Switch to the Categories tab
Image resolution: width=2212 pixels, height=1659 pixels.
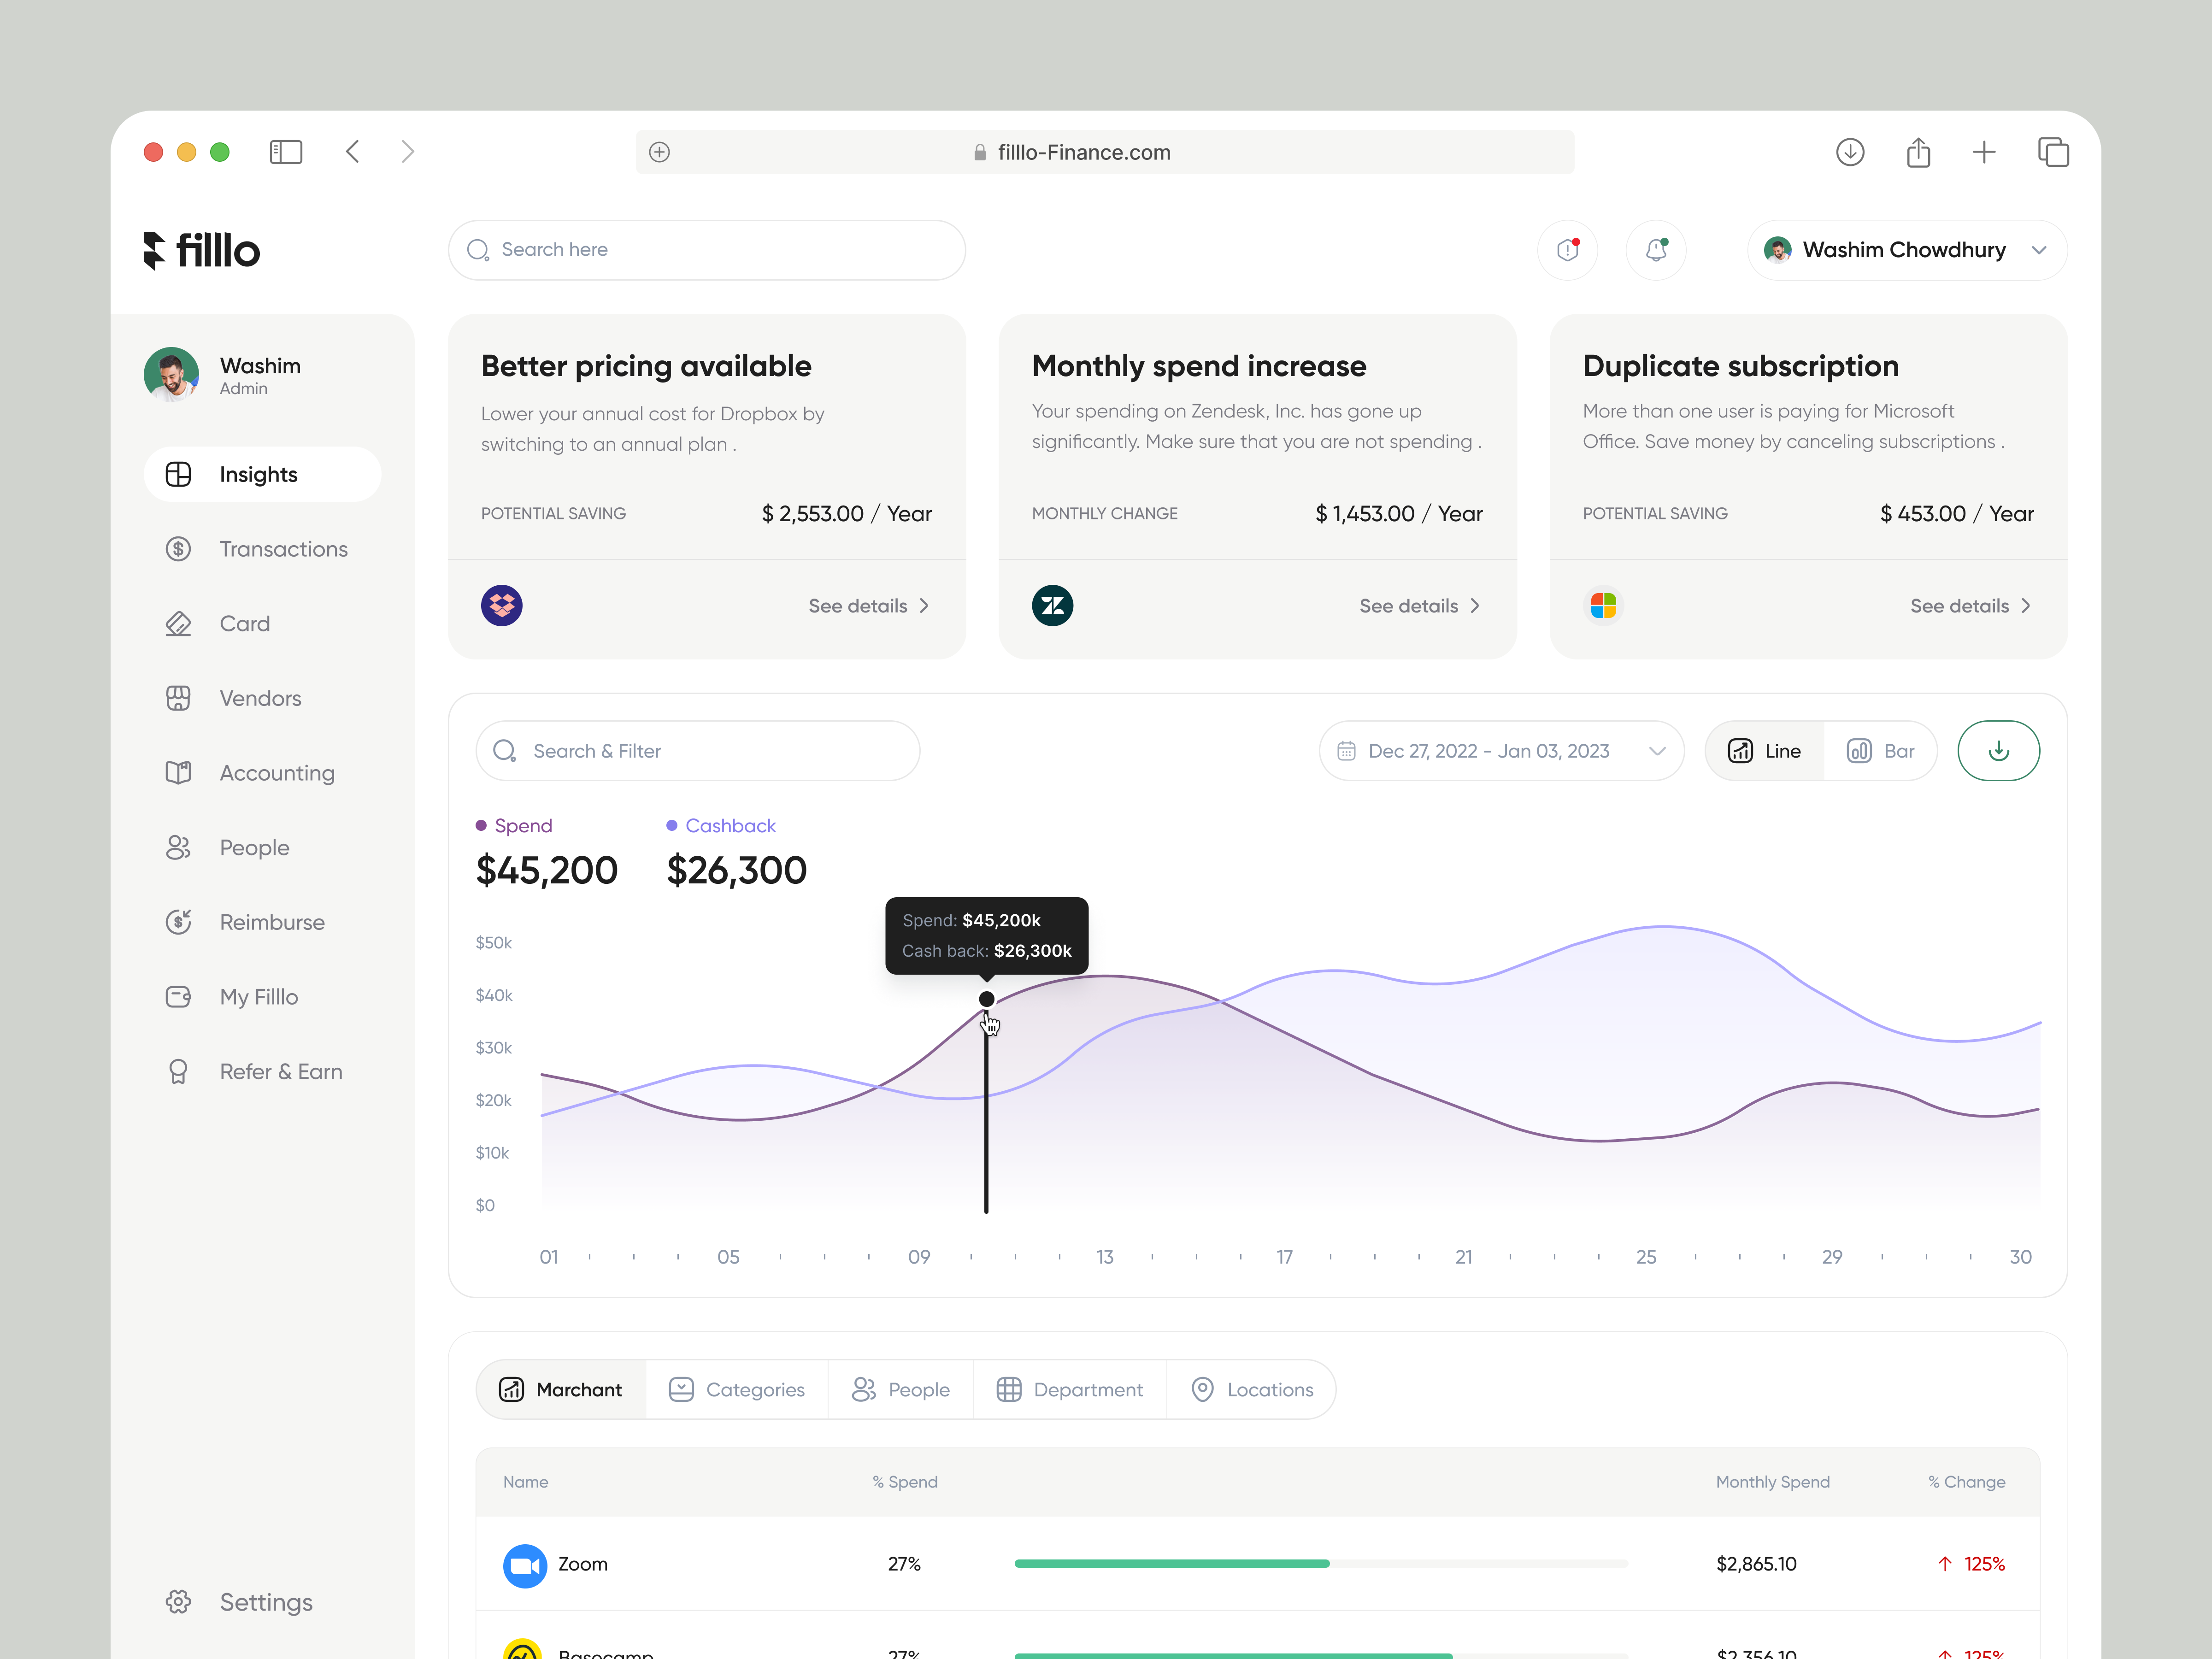click(737, 1389)
